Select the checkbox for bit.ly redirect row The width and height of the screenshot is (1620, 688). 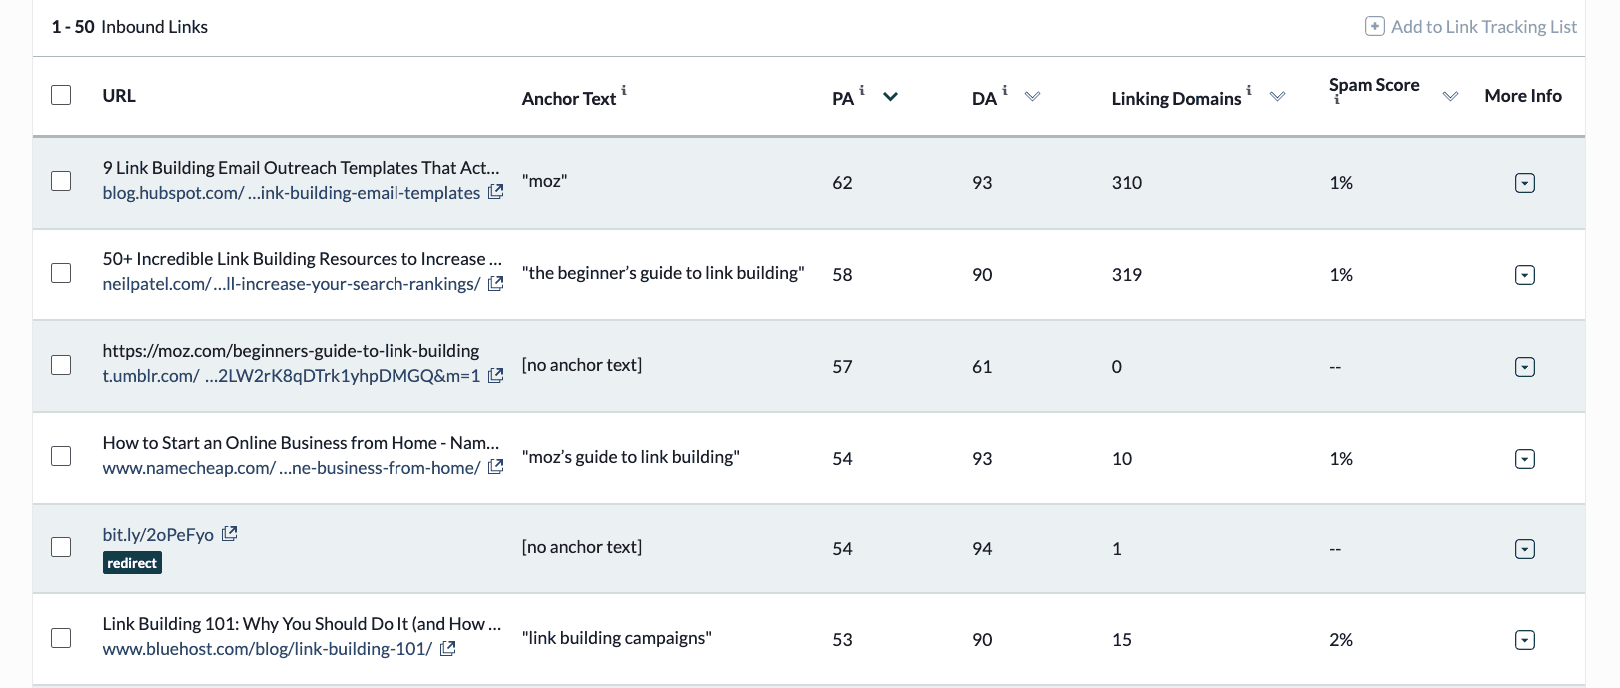coord(61,547)
